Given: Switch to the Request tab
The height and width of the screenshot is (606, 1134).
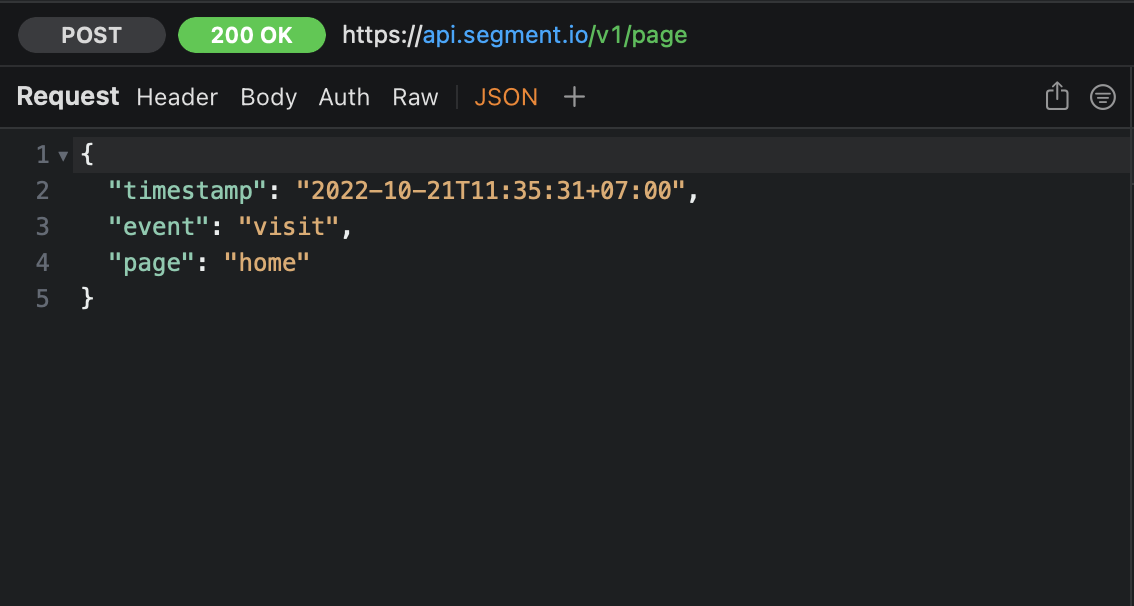Looking at the screenshot, I should pyautogui.click(x=67, y=96).
